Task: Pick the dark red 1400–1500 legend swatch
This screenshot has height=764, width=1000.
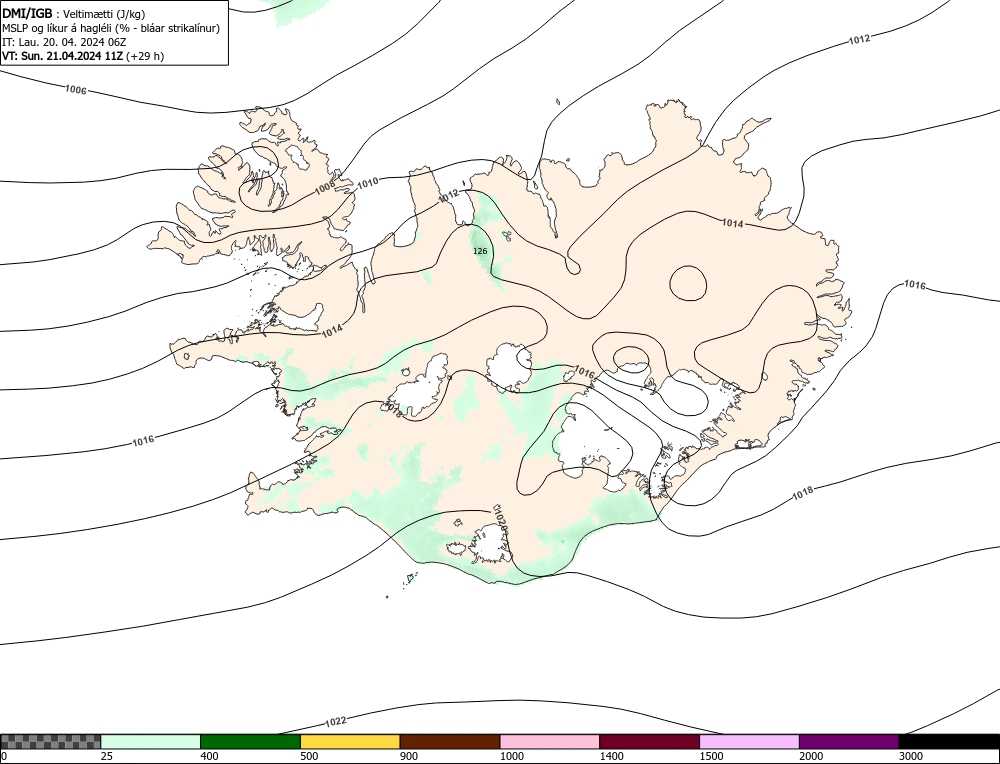Action: pos(649,742)
